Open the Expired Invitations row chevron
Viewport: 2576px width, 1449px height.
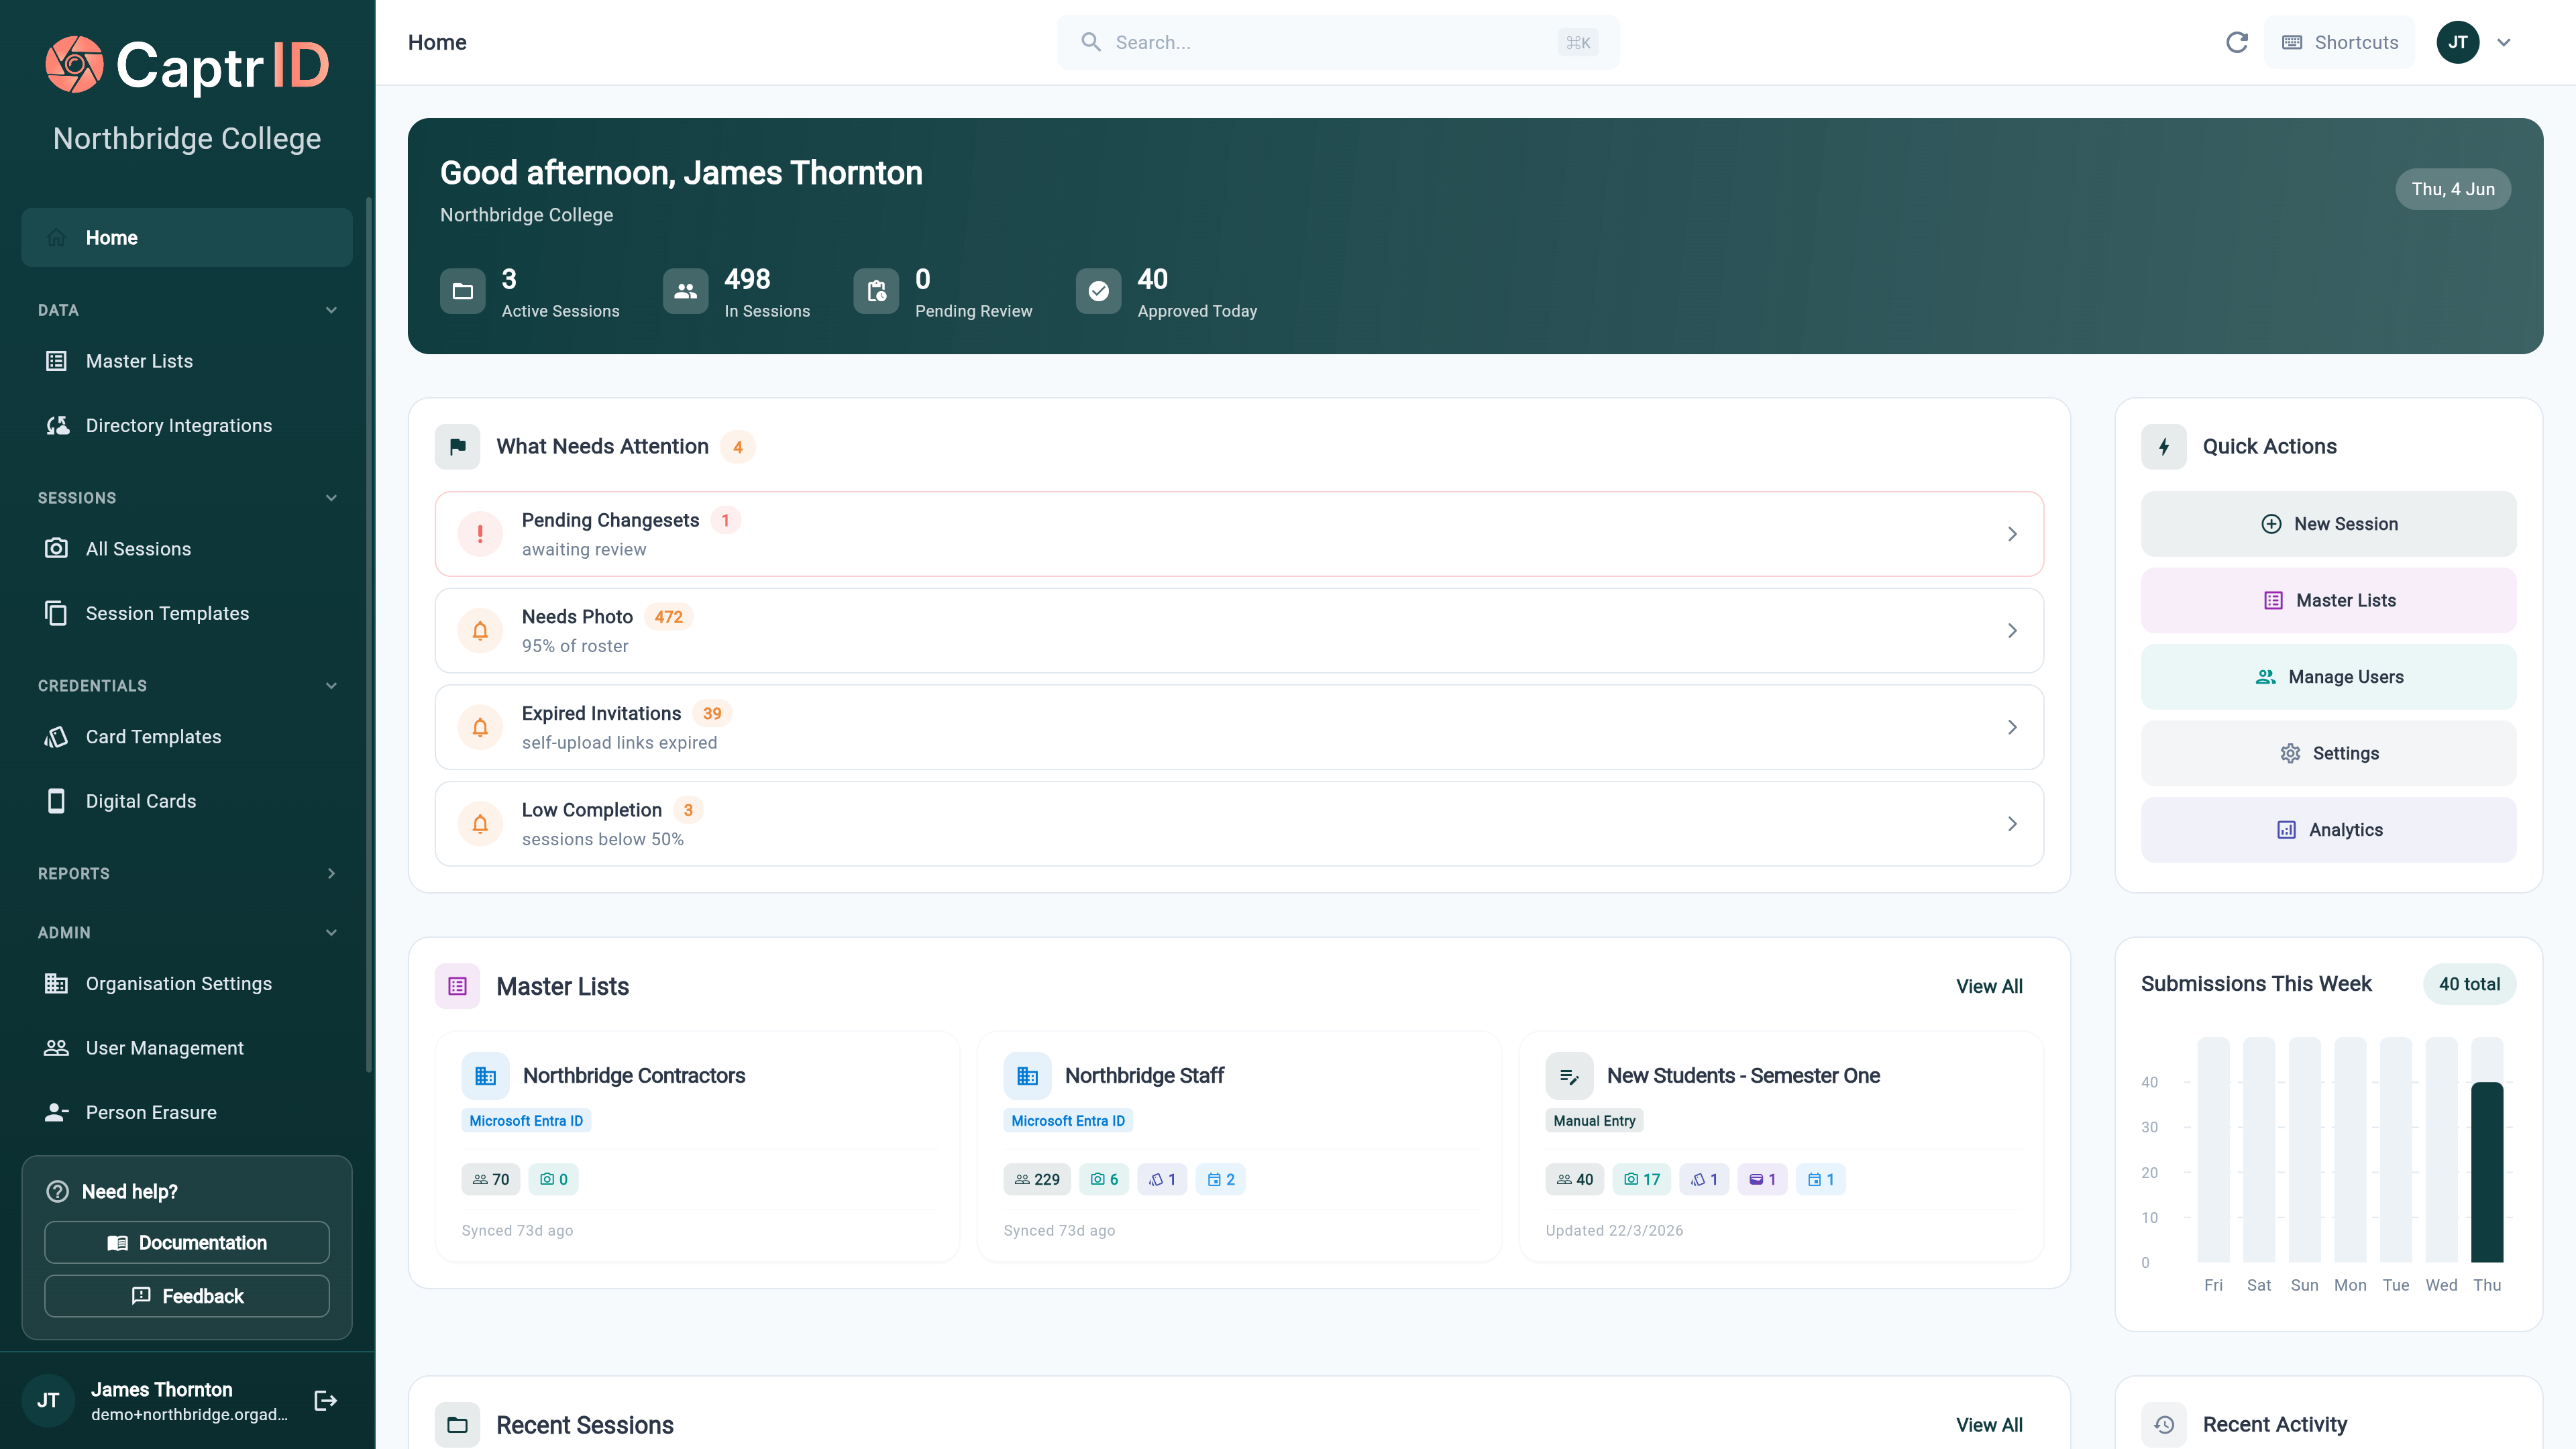(x=2012, y=727)
